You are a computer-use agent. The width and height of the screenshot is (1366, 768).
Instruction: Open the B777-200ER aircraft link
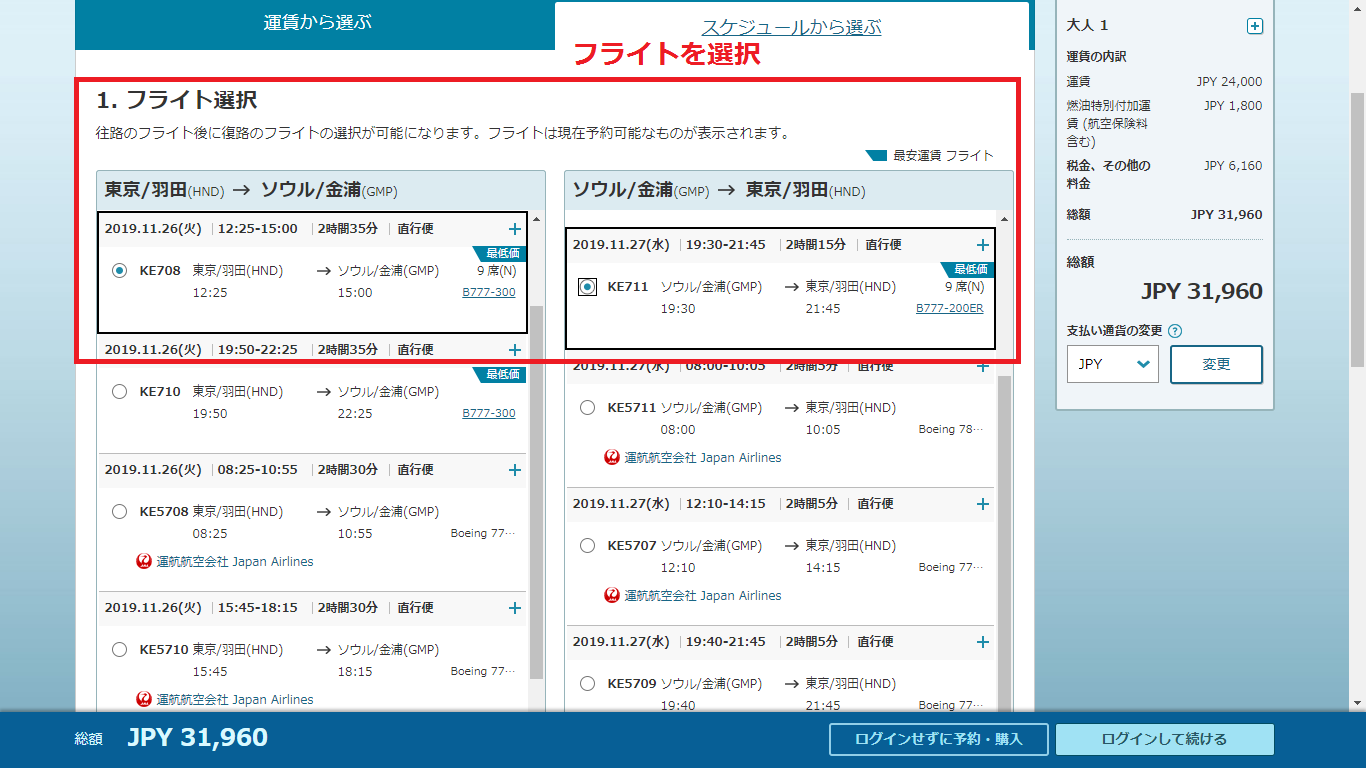pos(949,308)
